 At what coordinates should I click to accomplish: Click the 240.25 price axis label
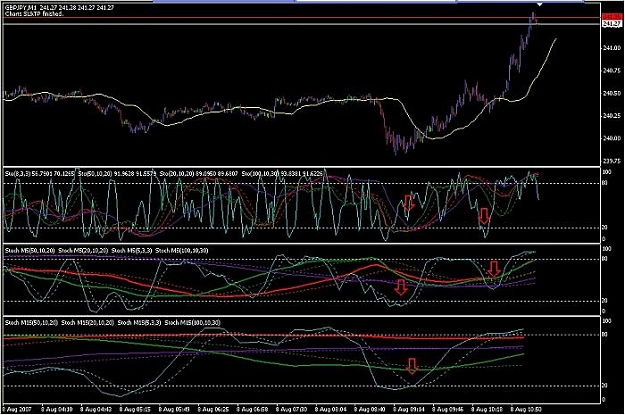(x=612, y=116)
